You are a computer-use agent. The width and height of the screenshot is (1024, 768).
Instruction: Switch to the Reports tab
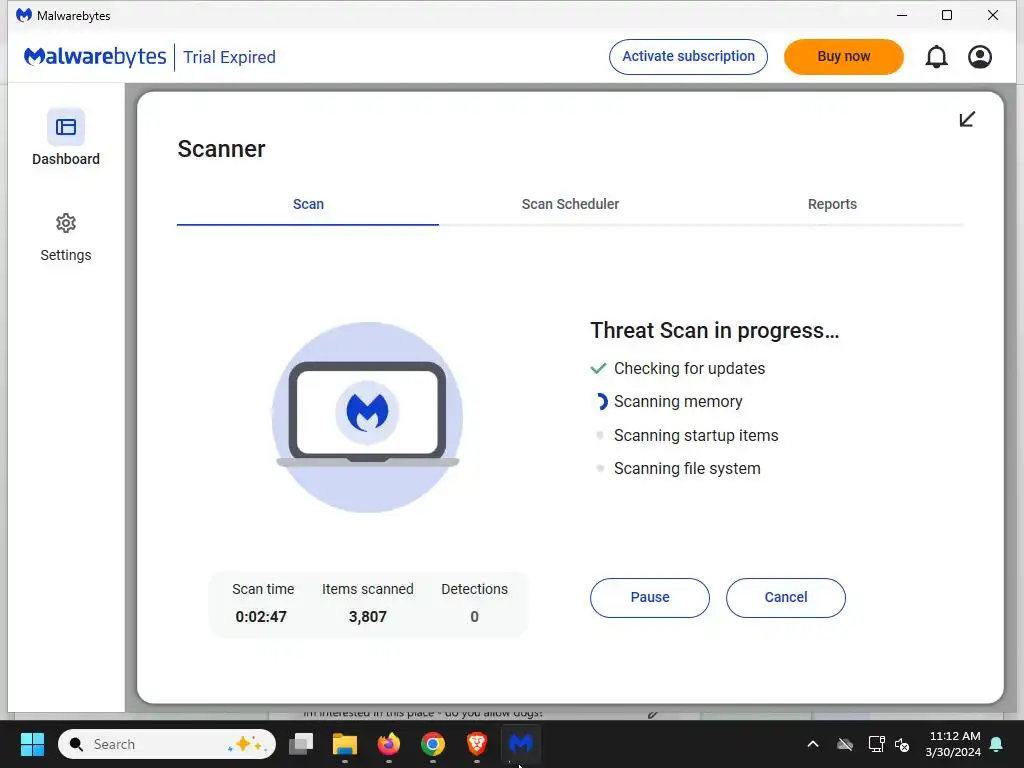[x=832, y=204]
